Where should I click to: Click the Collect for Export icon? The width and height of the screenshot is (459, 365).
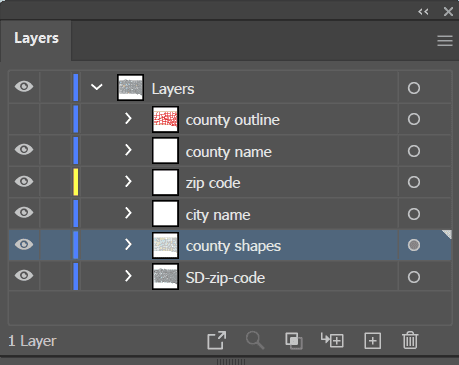[x=217, y=340]
